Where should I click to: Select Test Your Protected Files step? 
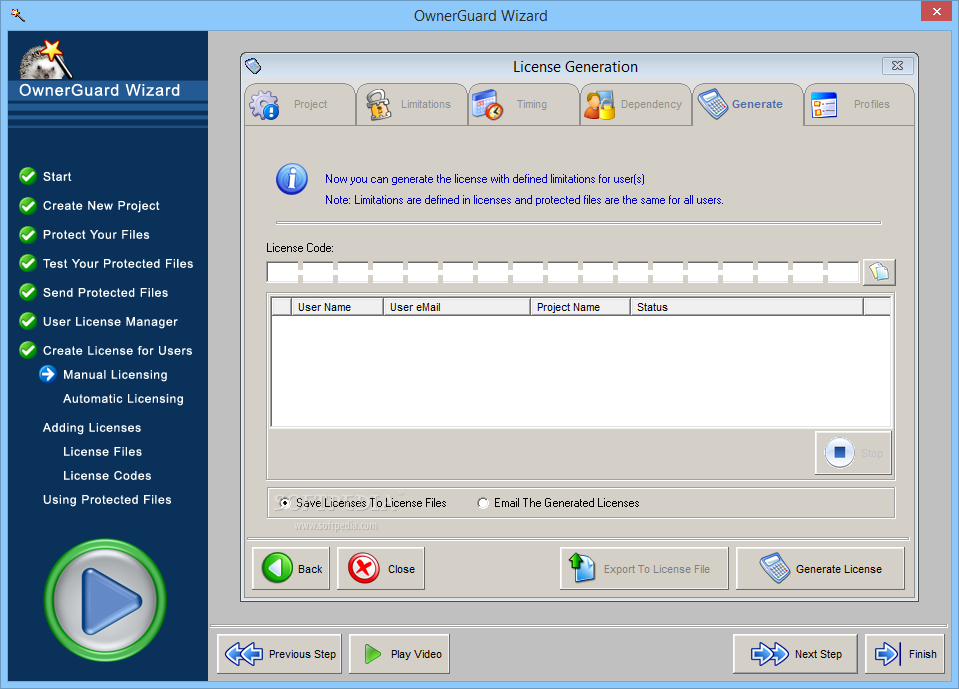[x=118, y=263]
